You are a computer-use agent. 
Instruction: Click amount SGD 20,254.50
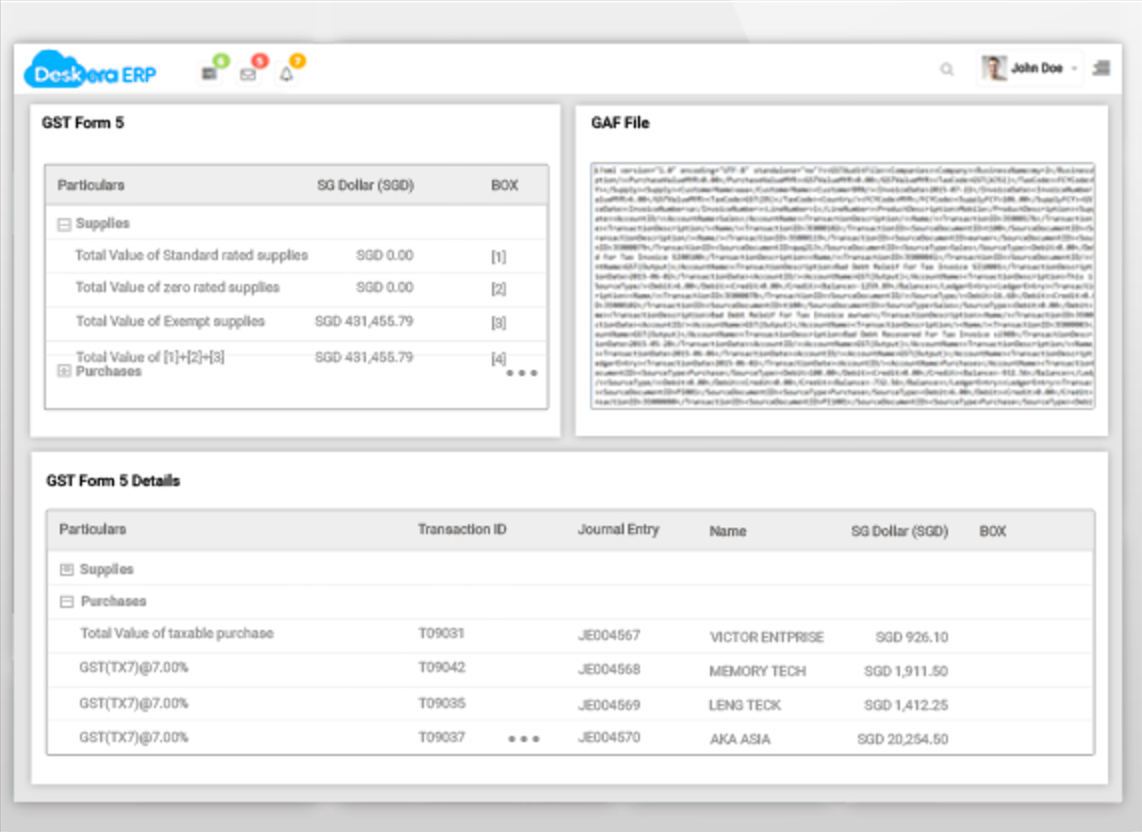click(x=902, y=739)
